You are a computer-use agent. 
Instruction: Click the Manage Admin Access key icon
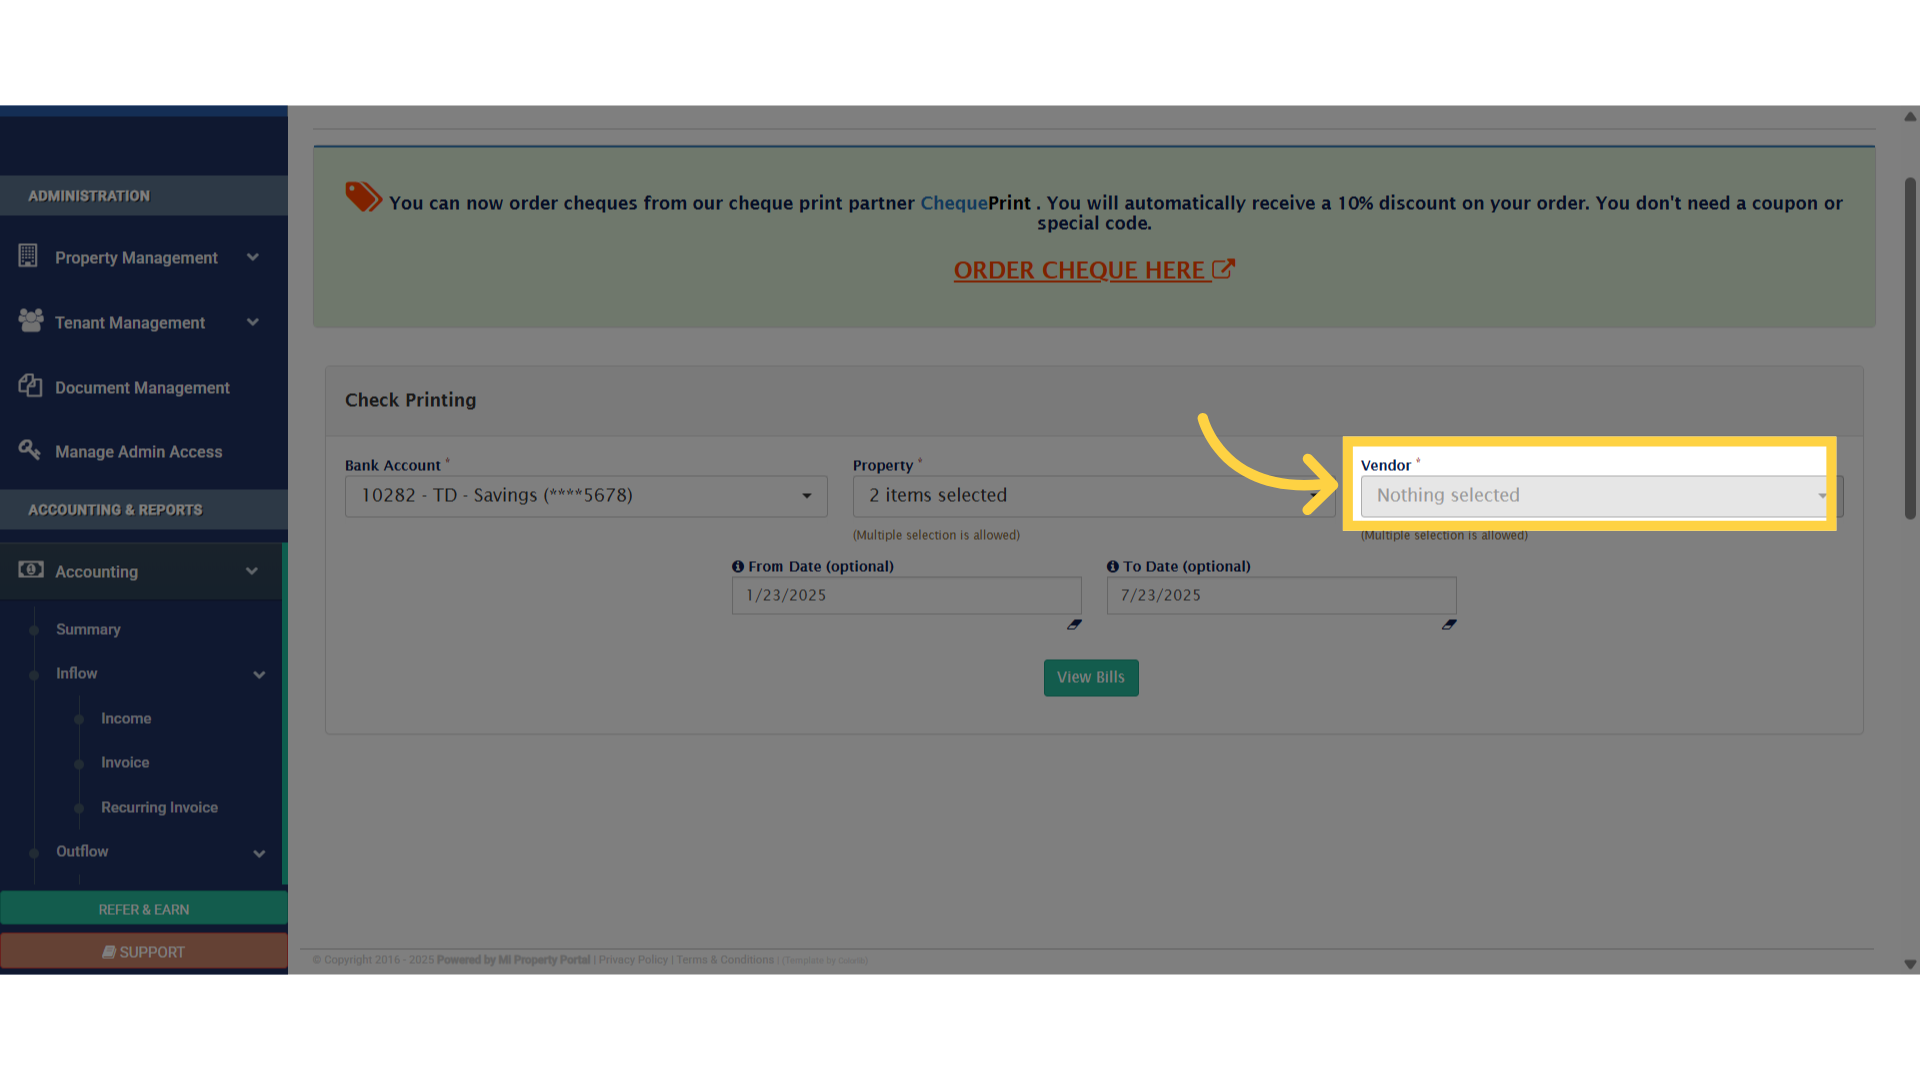[x=30, y=450]
